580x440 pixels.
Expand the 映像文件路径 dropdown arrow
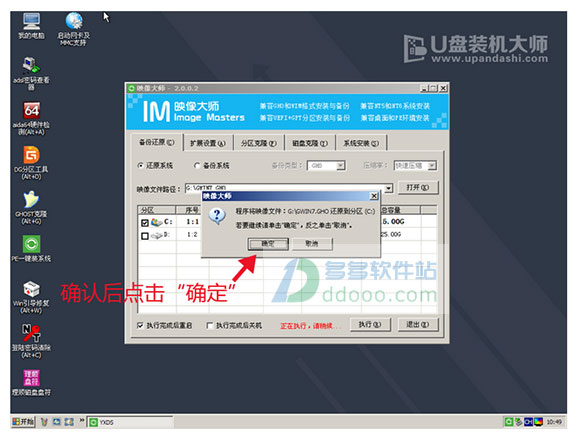388,188
